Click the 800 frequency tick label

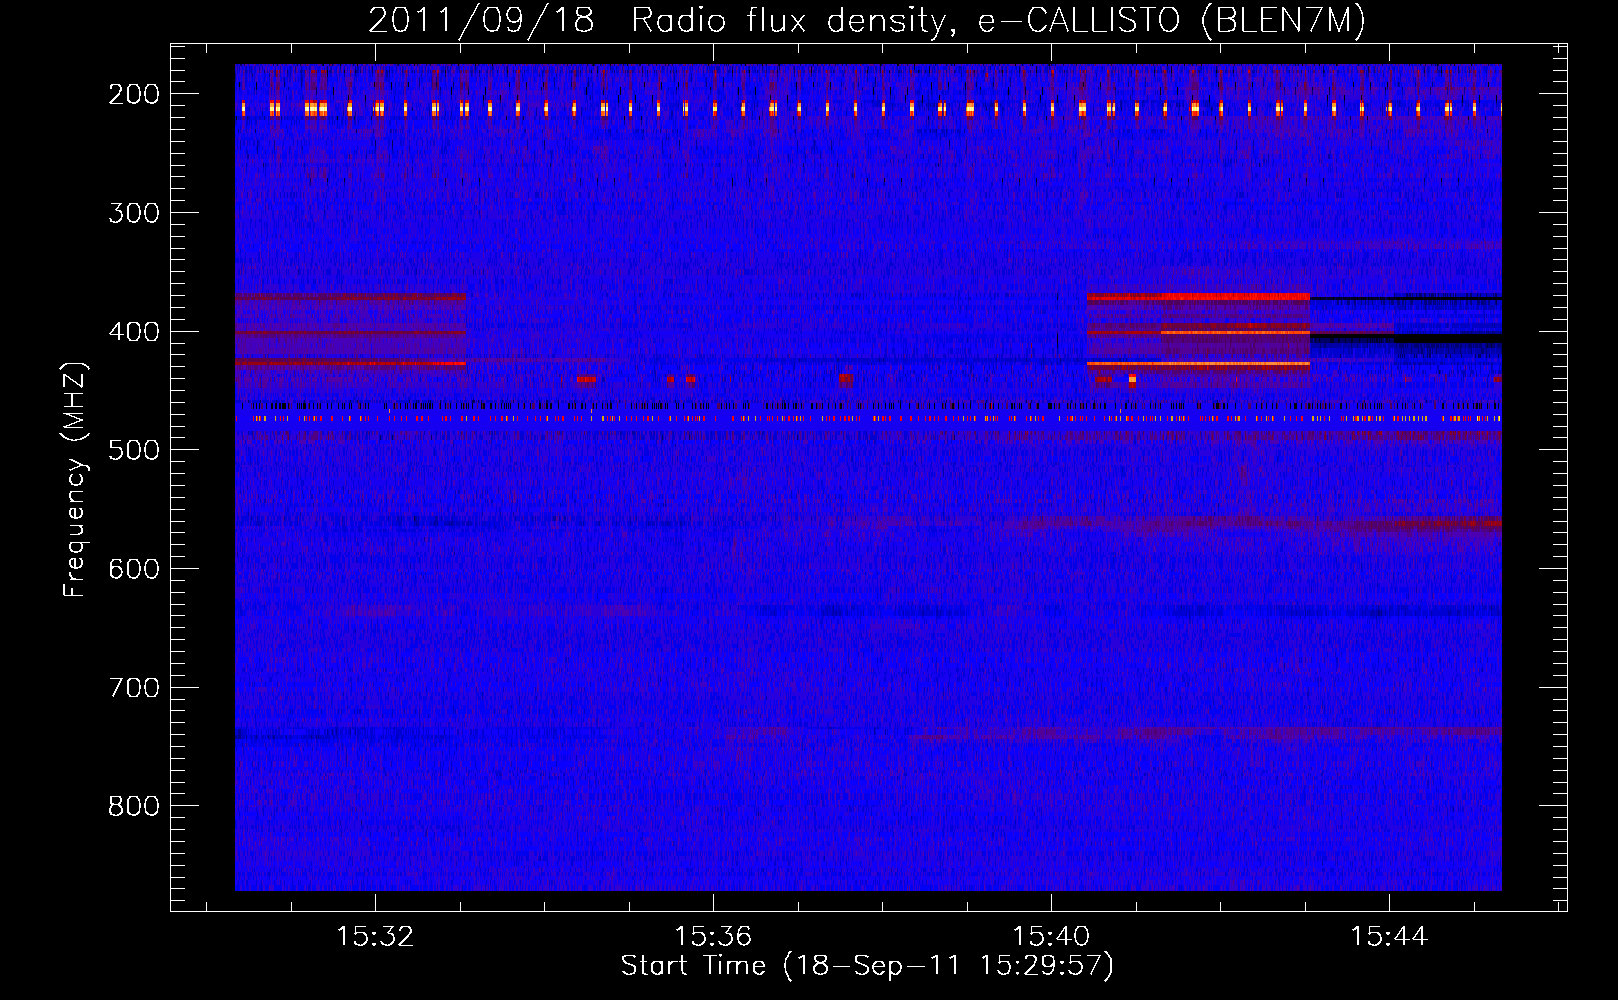tap(134, 806)
